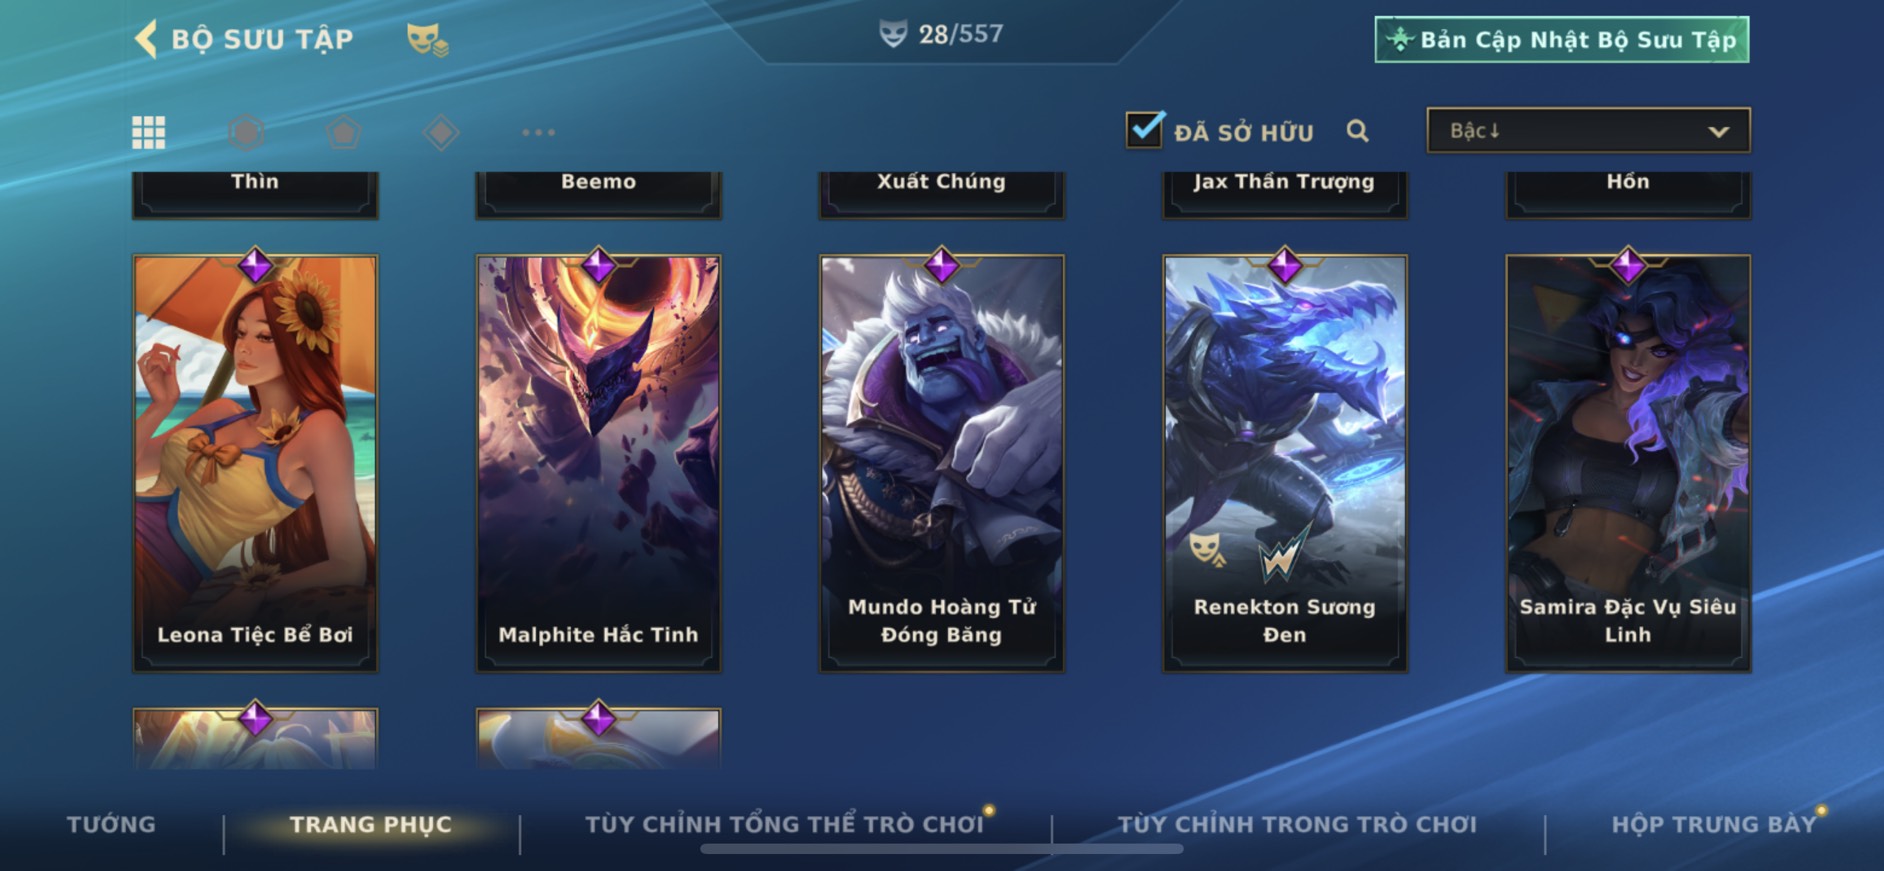Image resolution: width=1884 pixels, height=871 pixels.
Task: Filter skins by the pentagon rarity icon
Action: click(x=344, y=132)
